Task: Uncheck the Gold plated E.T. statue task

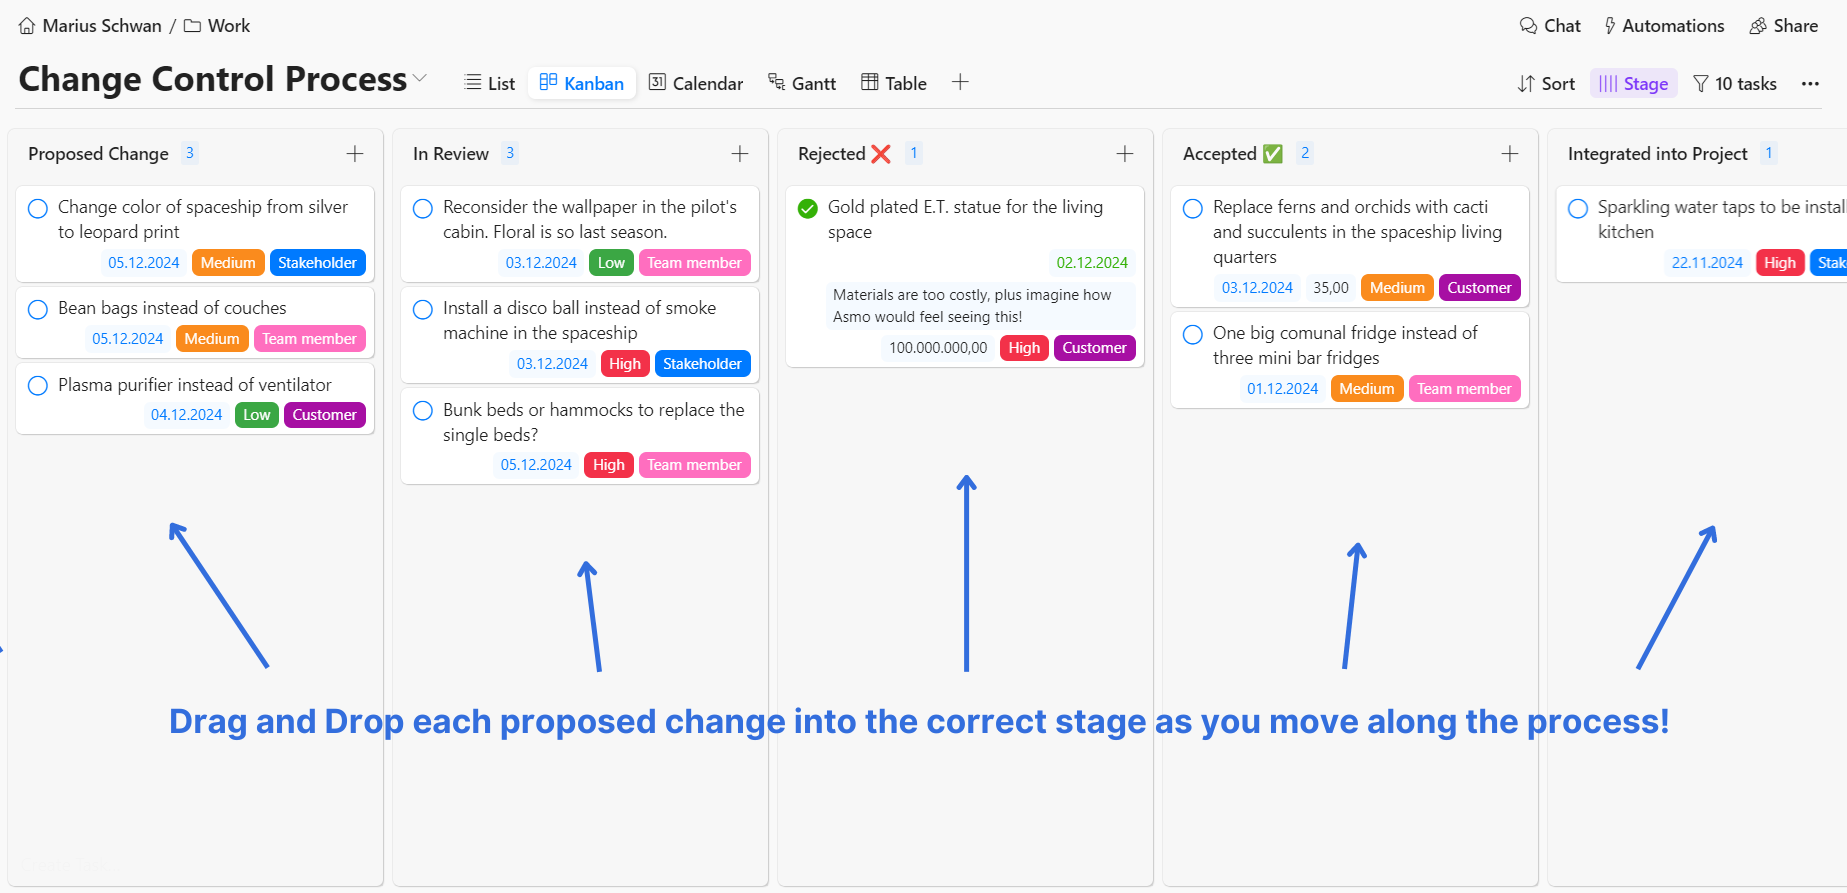Action: pos(808,208)
